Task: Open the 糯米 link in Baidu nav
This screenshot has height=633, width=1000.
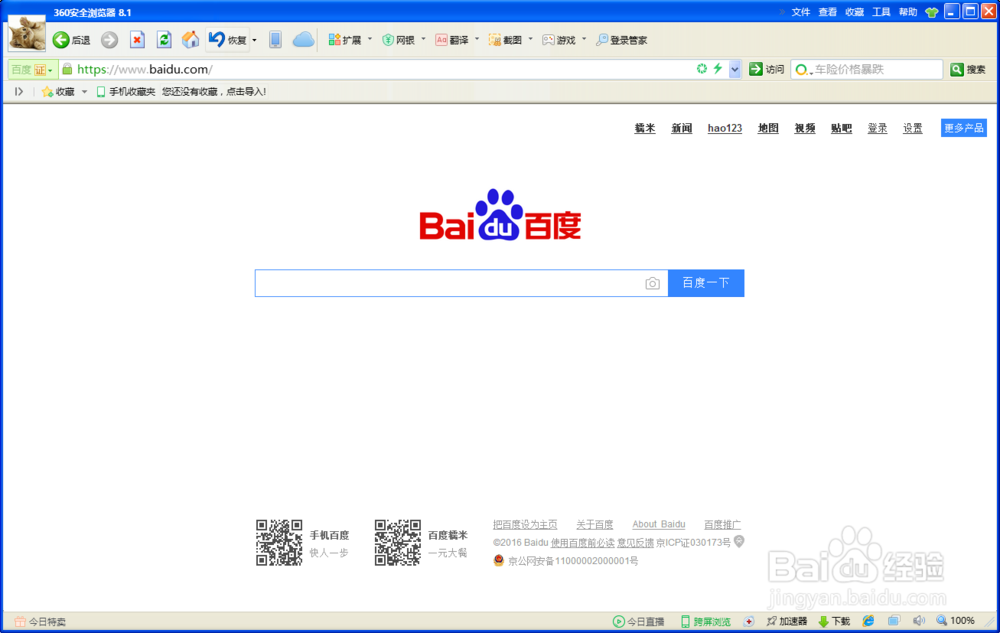Action: click(645, 128)
